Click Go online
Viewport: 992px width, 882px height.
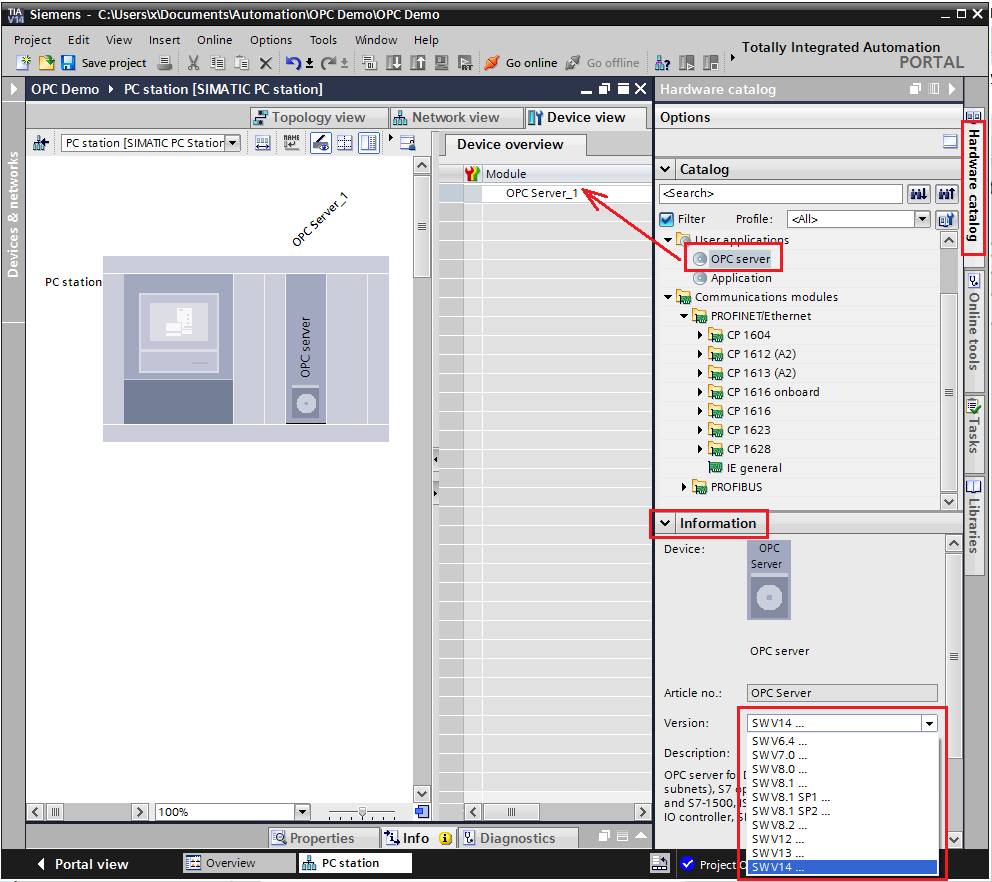[x=521, y=63]
